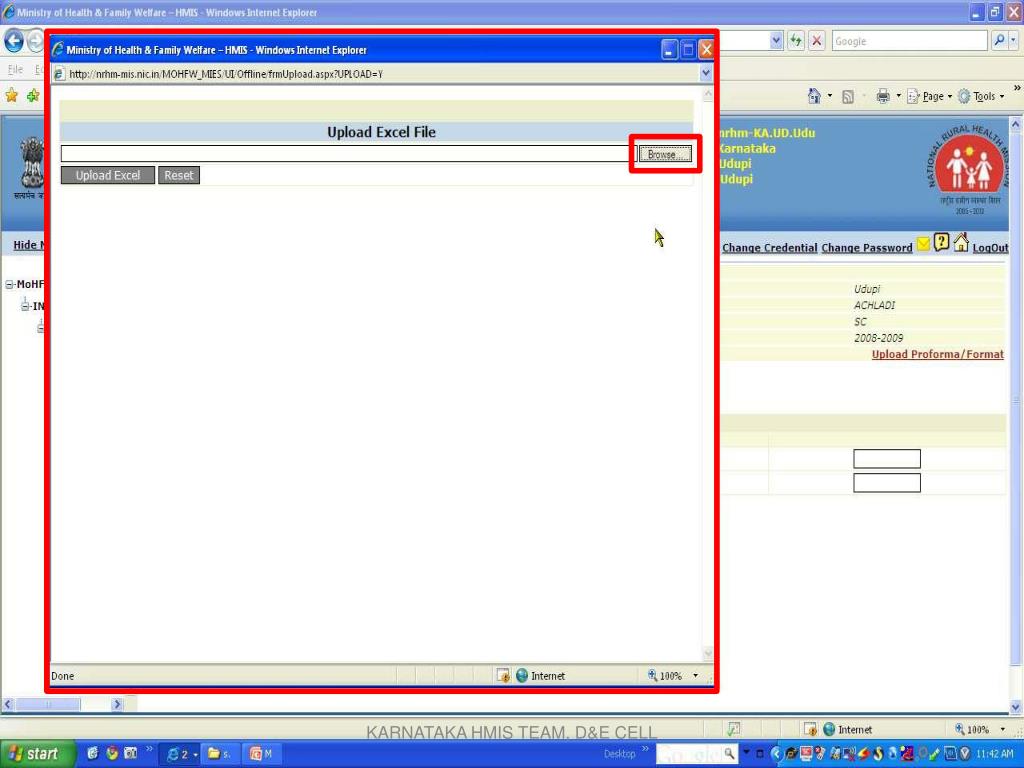Click the Google search box

tap(909, 41)
